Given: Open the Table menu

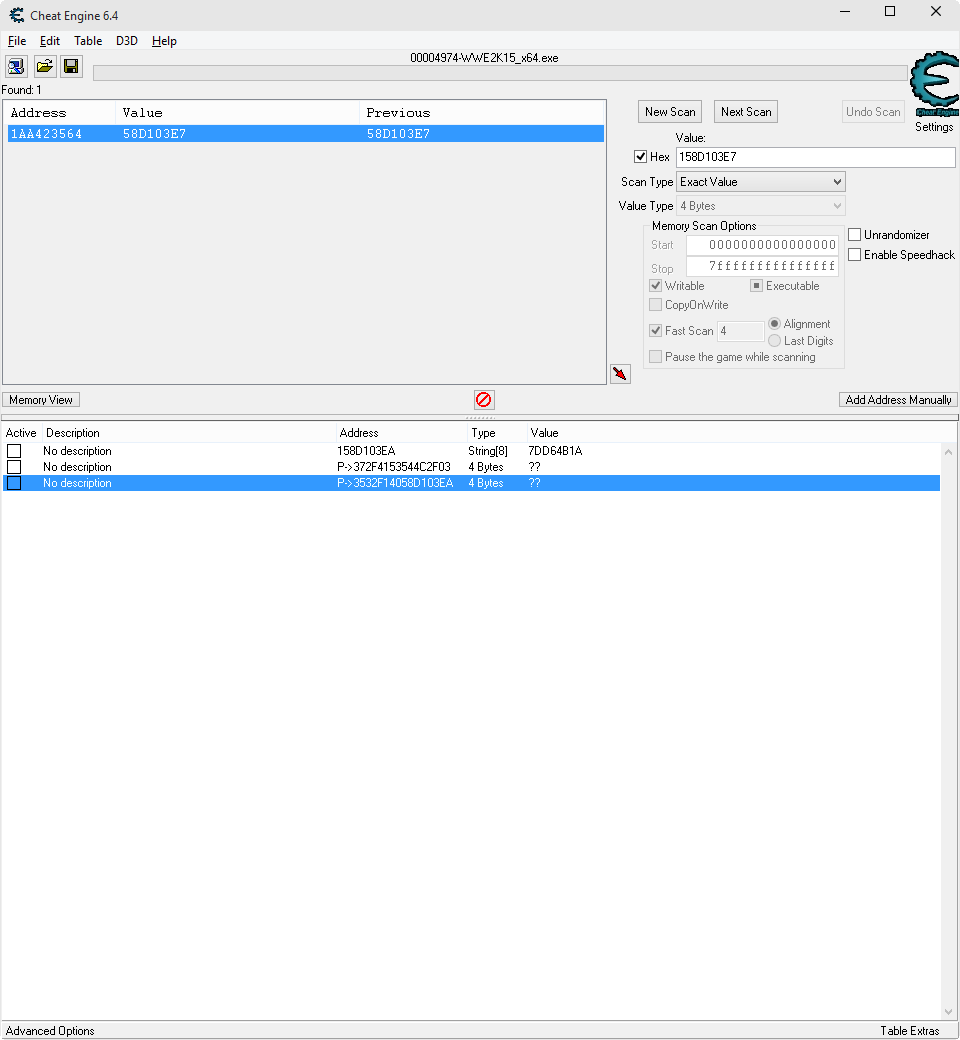Looking at the screenshot, I should [88, 41].
